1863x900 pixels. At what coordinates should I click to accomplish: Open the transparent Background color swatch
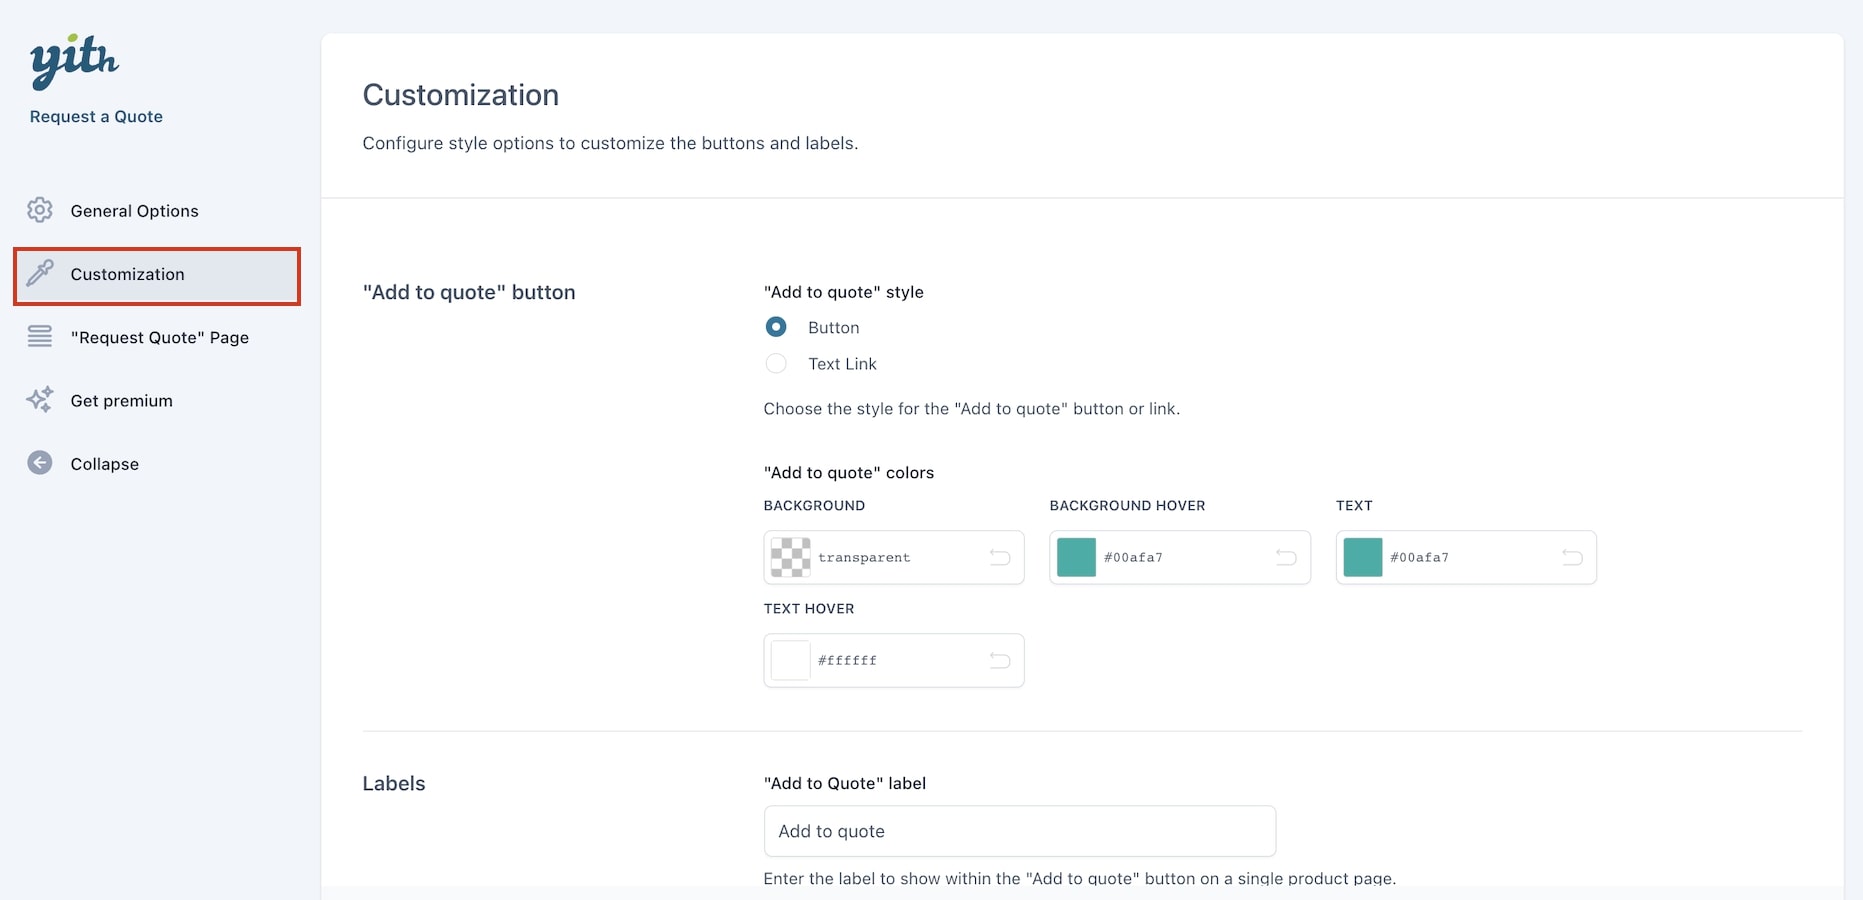coord(790,557)
